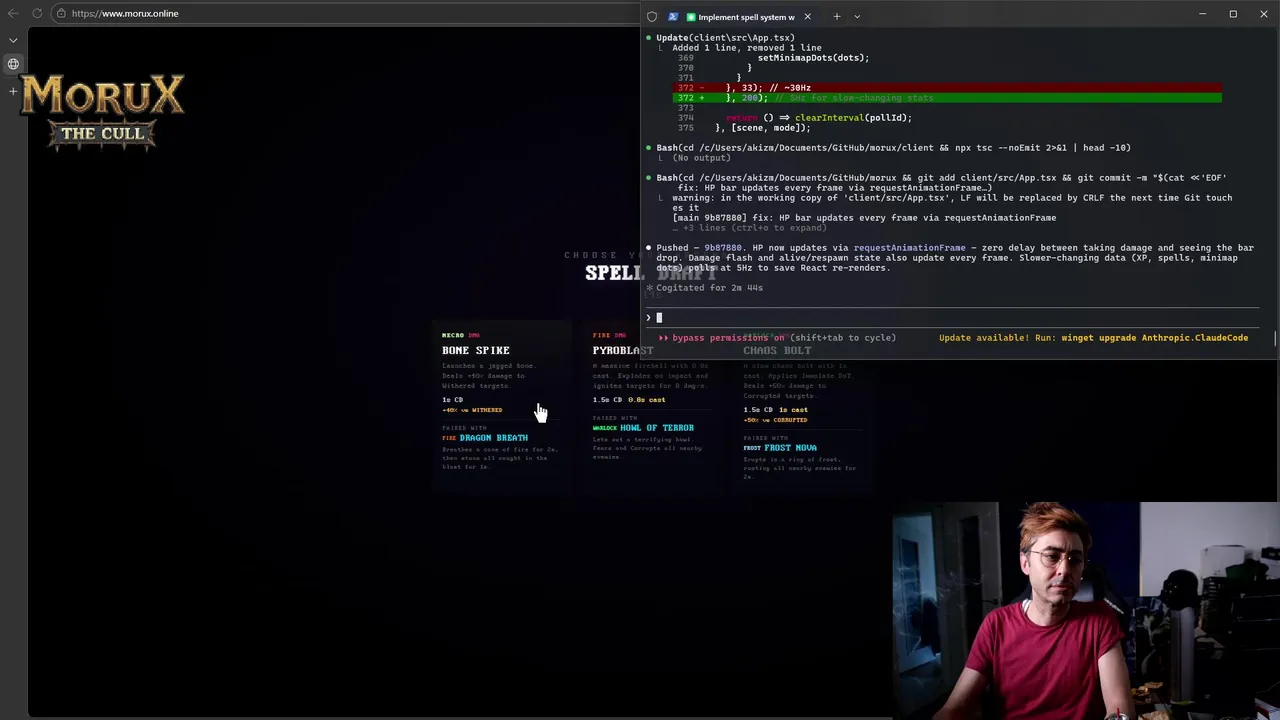Screen dimensions: 1280x720
Task: Click winget upgrade update notice
Action: click(x=1093, y=338)
